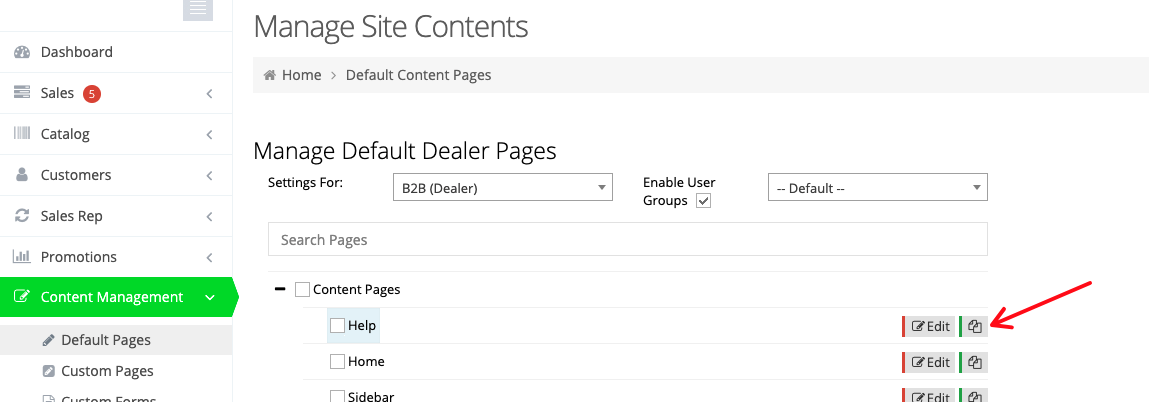Image resolution: width=1149 pixels, height=402 pixels.
Task: Click the Customers person icon
Action: coord(22,175)
